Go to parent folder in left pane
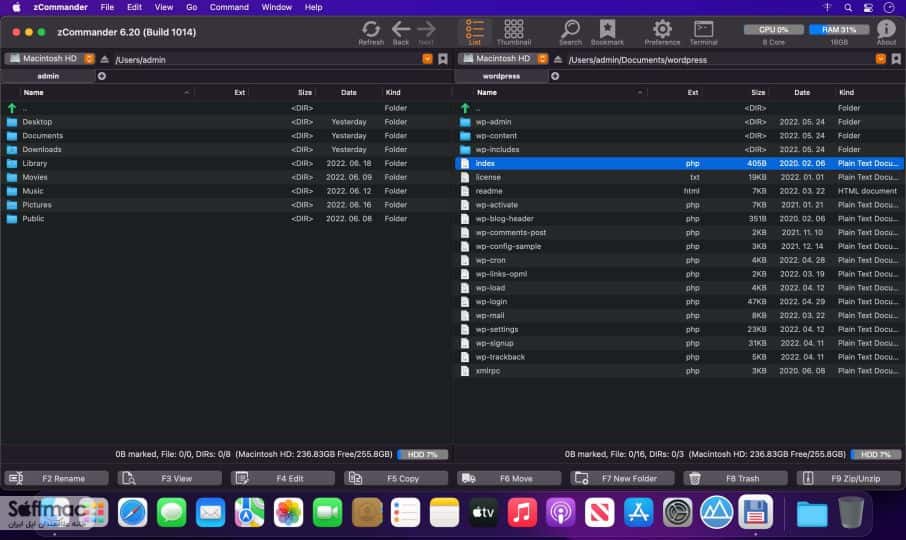Viewport: 906px width, 540px height. click(x=226, y=108)
